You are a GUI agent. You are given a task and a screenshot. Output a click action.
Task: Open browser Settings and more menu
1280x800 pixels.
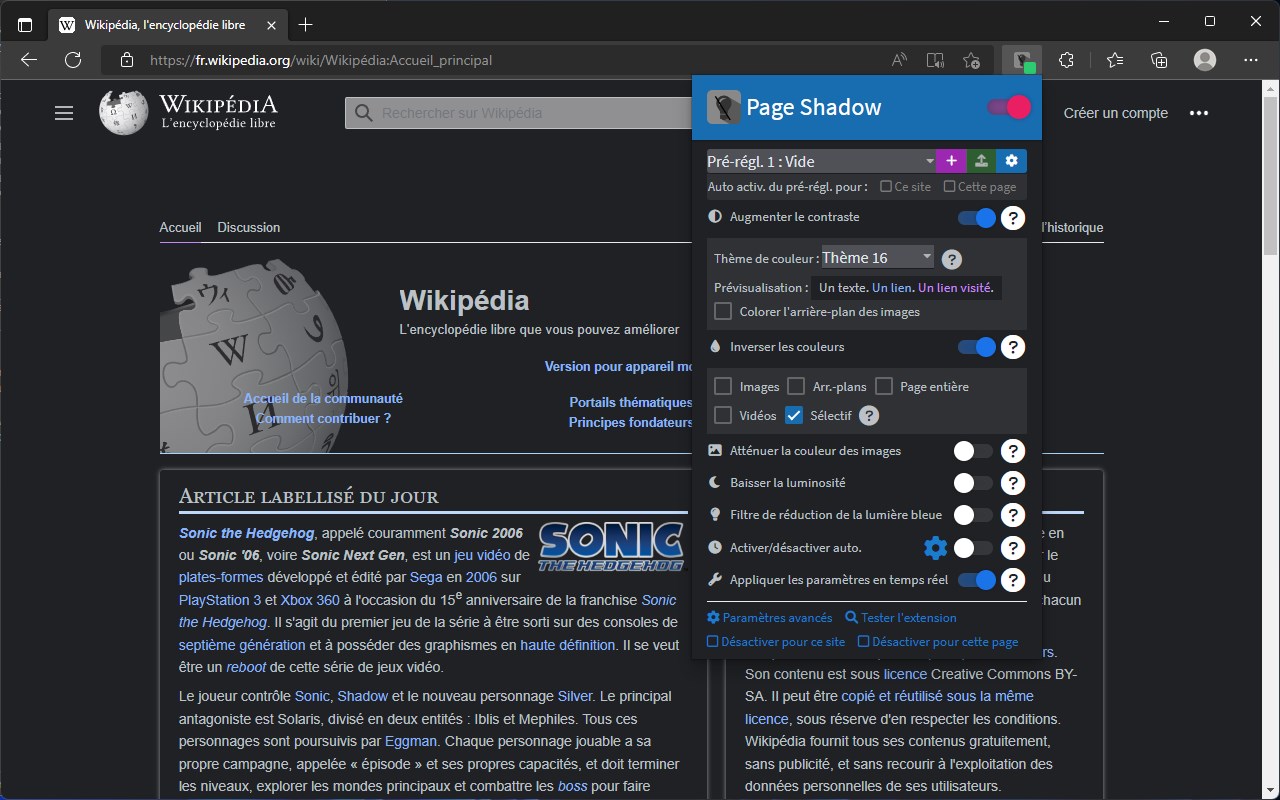(x=1249, y=60)
